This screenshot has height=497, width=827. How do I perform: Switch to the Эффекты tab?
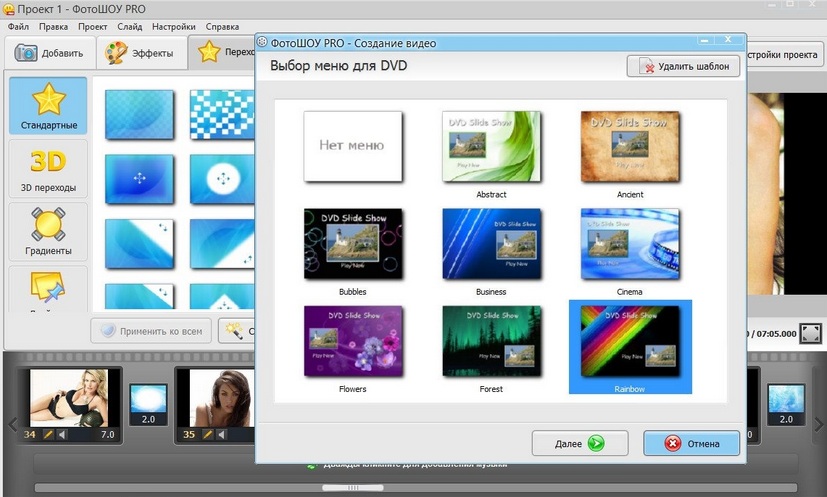pyautogui.click(x=142, y=52)
